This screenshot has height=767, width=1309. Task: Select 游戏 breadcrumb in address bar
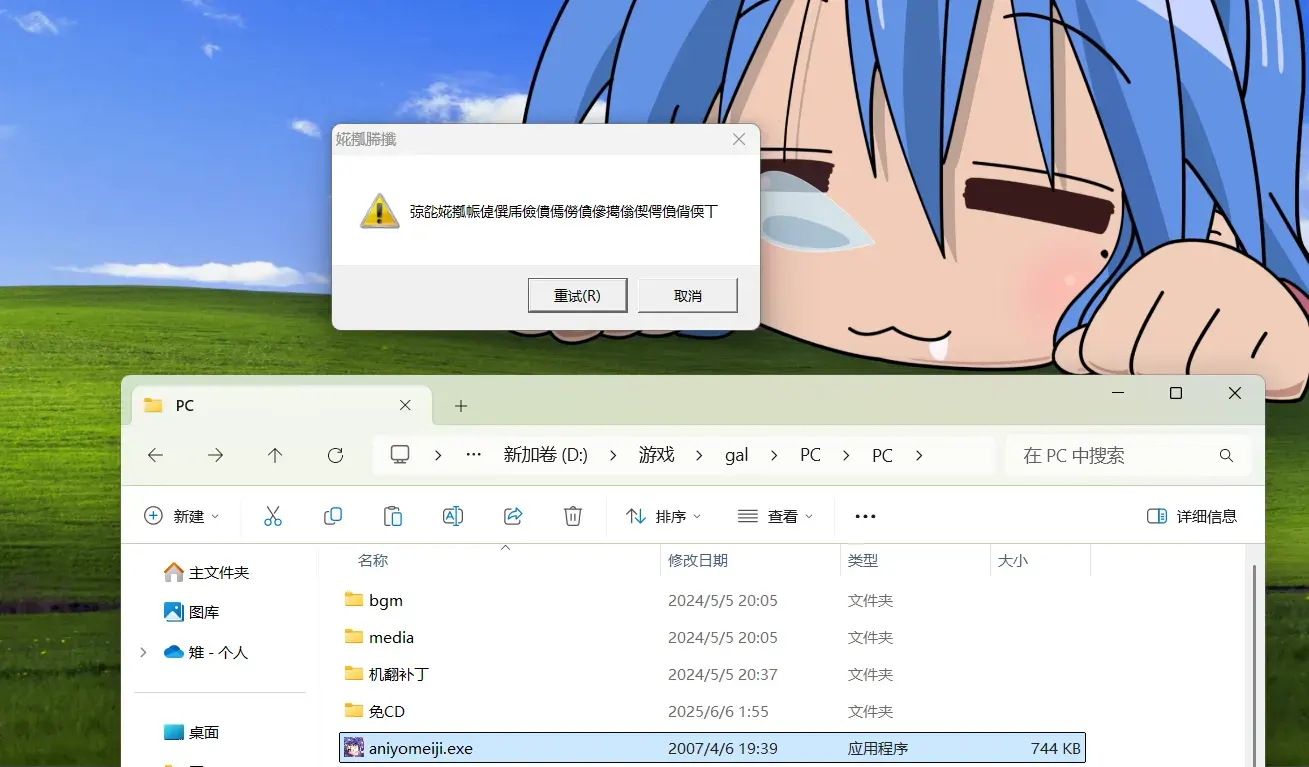pyautogui.click(x=657, y=455)
